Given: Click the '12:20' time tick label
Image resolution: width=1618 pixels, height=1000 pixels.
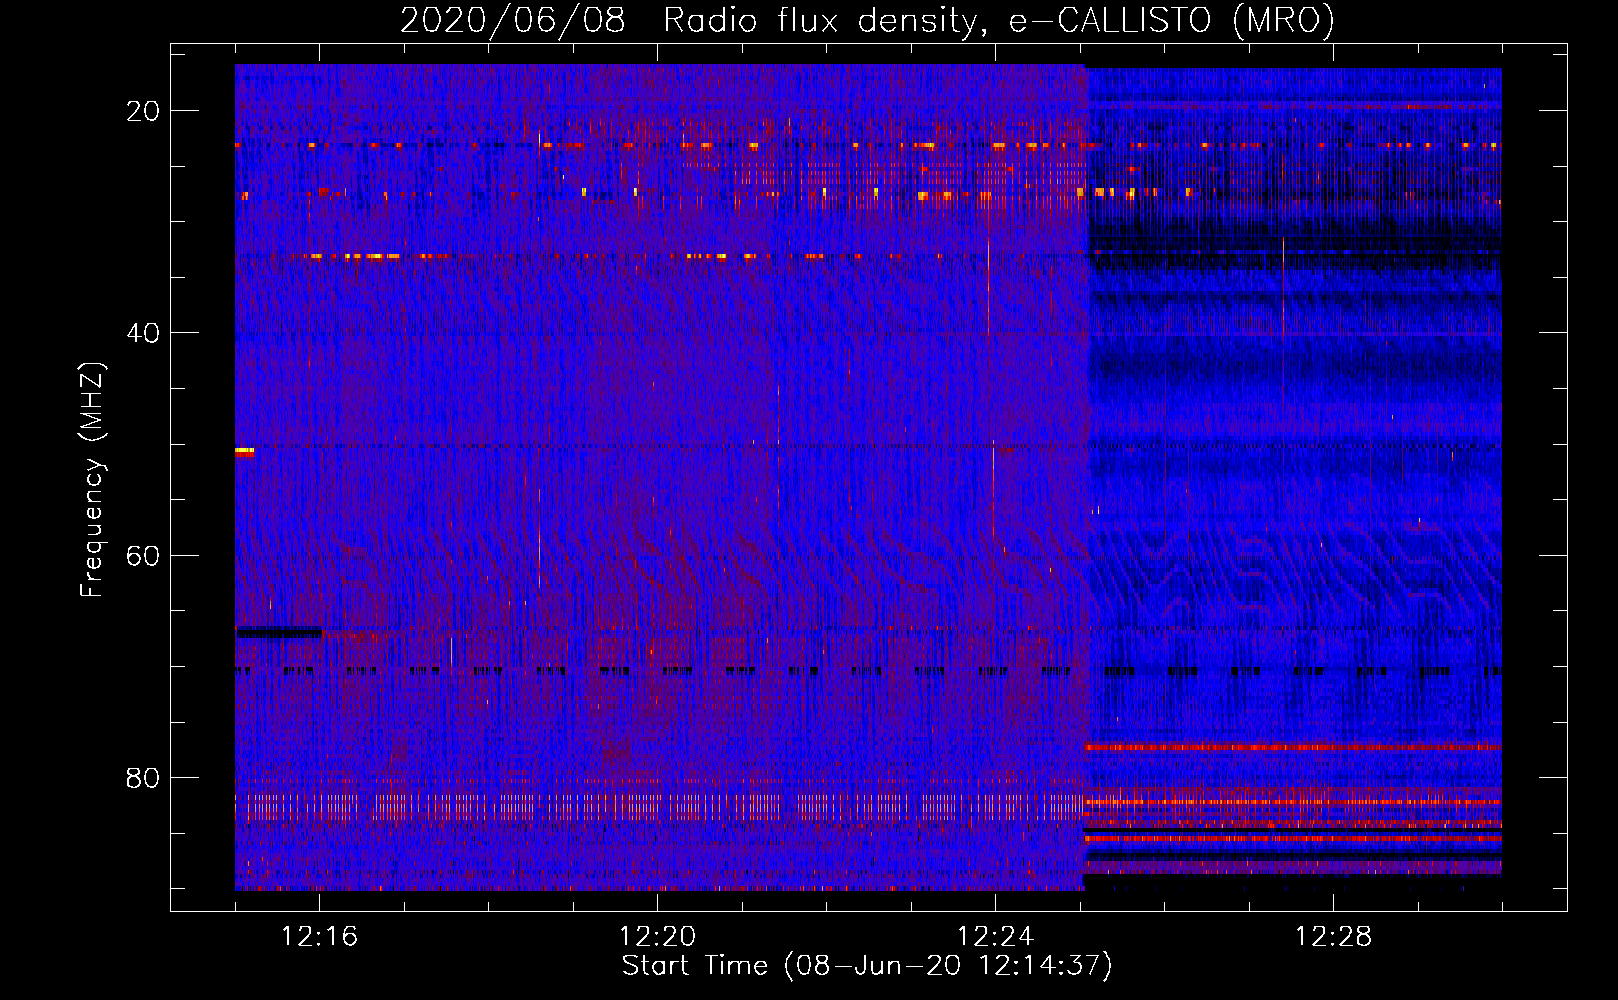Looking at the screenshot, I should click(657, 937).
